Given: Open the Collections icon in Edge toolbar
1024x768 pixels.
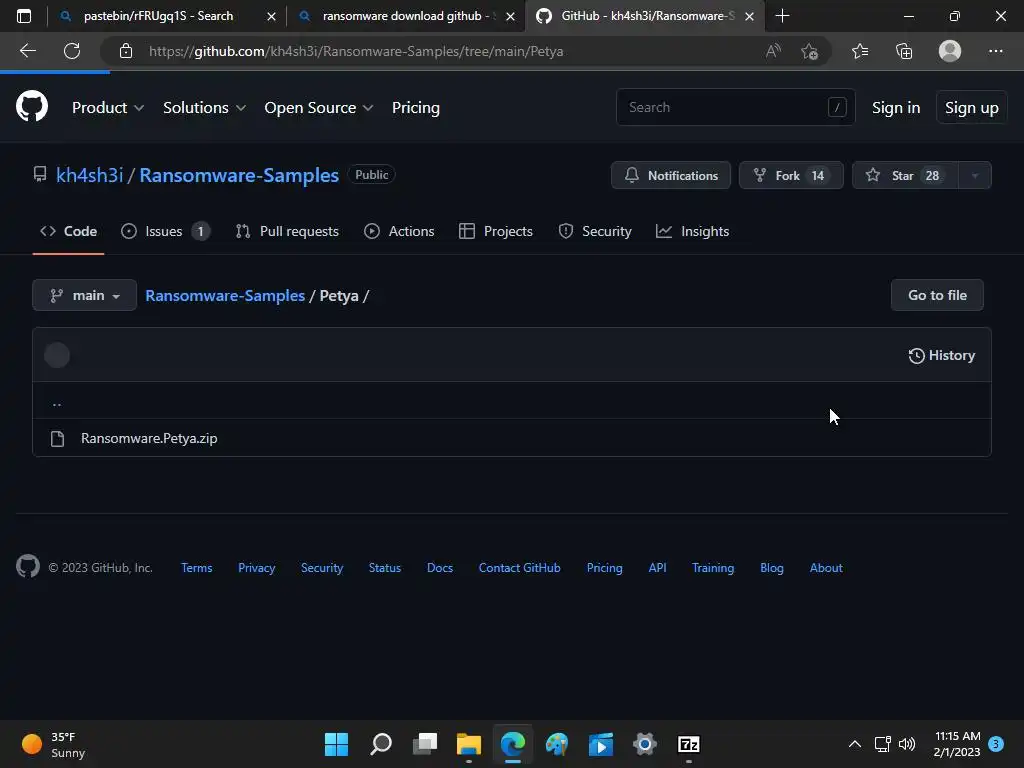Looking at the screenshot, I should [904, 51].
